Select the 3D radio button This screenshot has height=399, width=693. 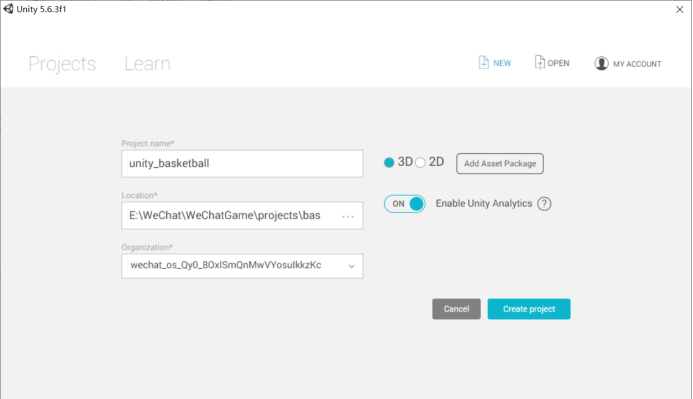point(389,163)
